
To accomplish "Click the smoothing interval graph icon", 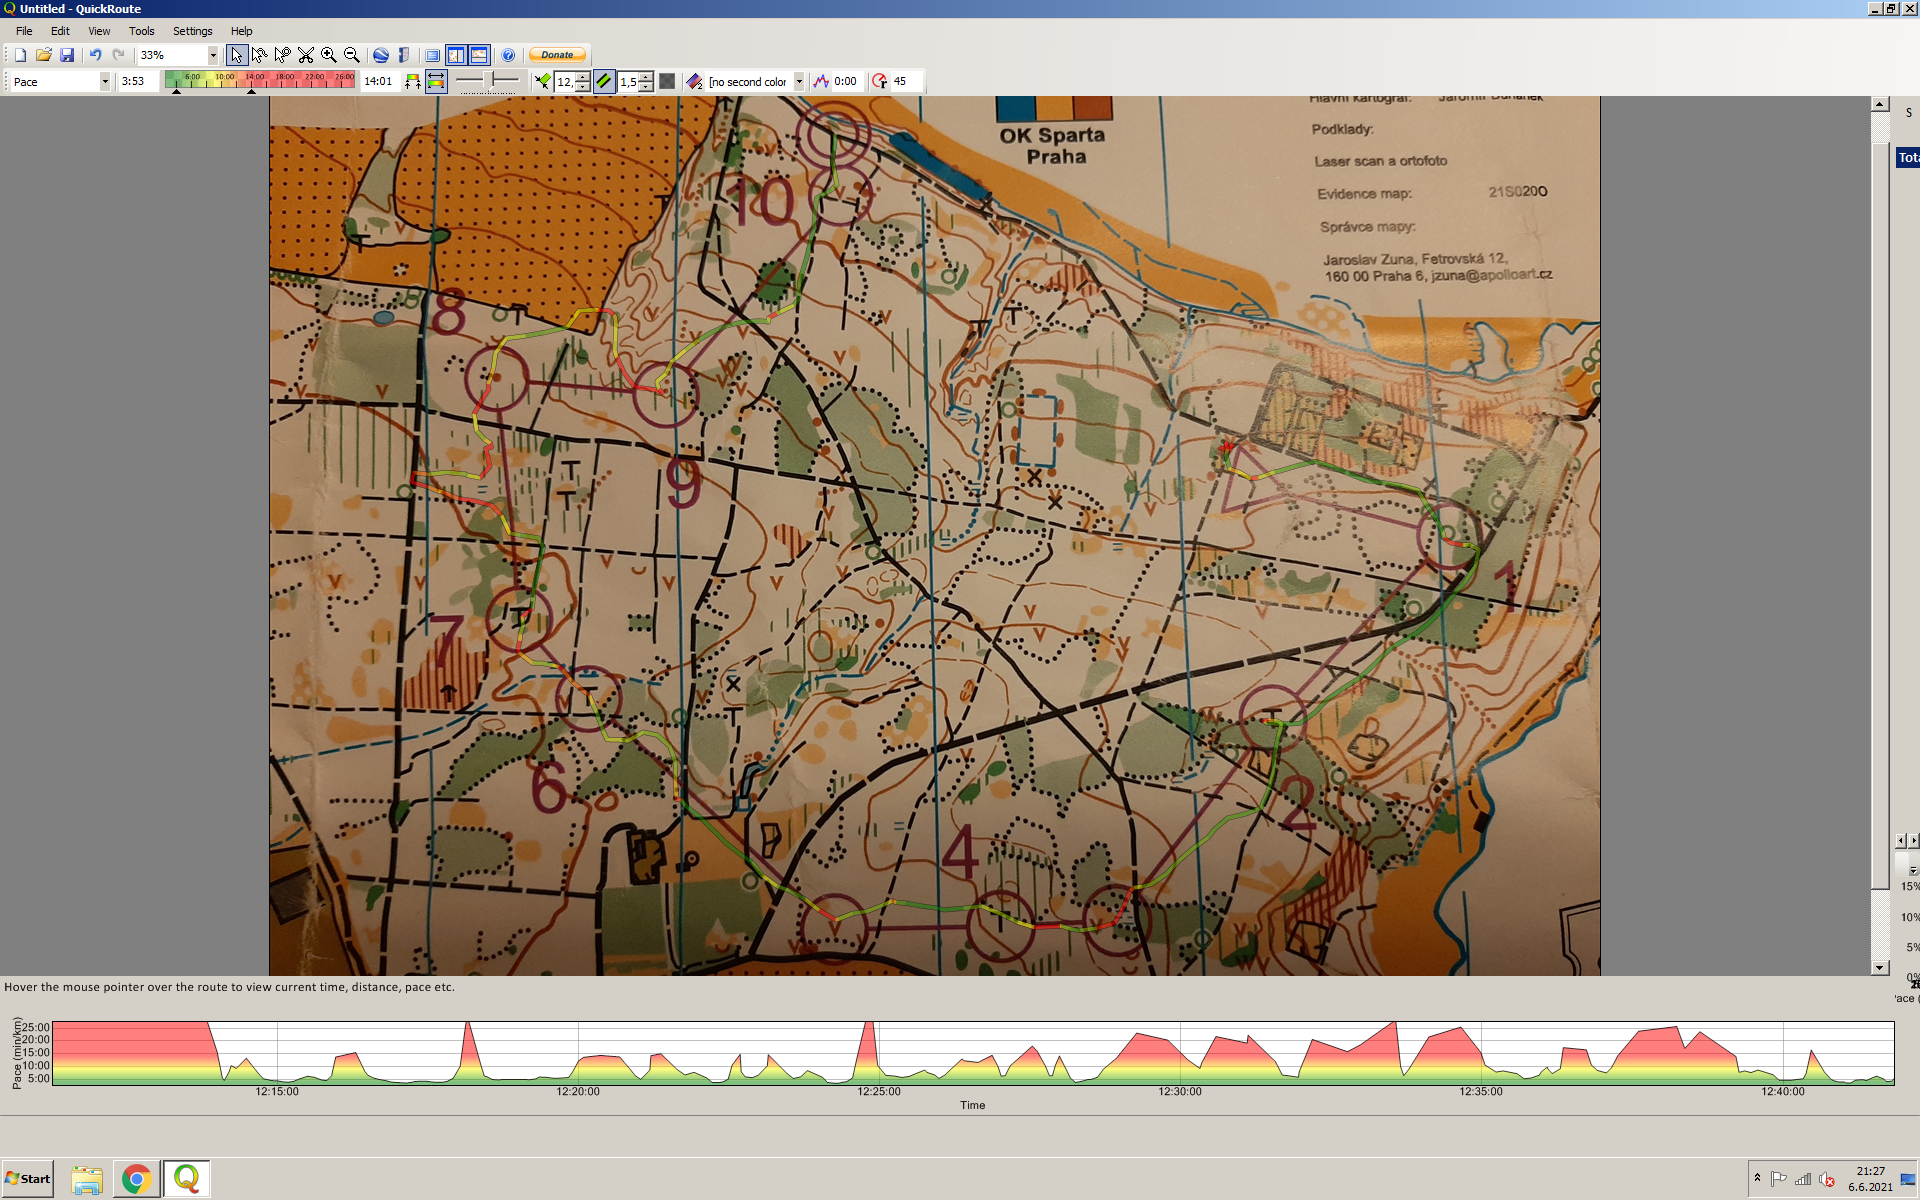I will pos(821,82).
